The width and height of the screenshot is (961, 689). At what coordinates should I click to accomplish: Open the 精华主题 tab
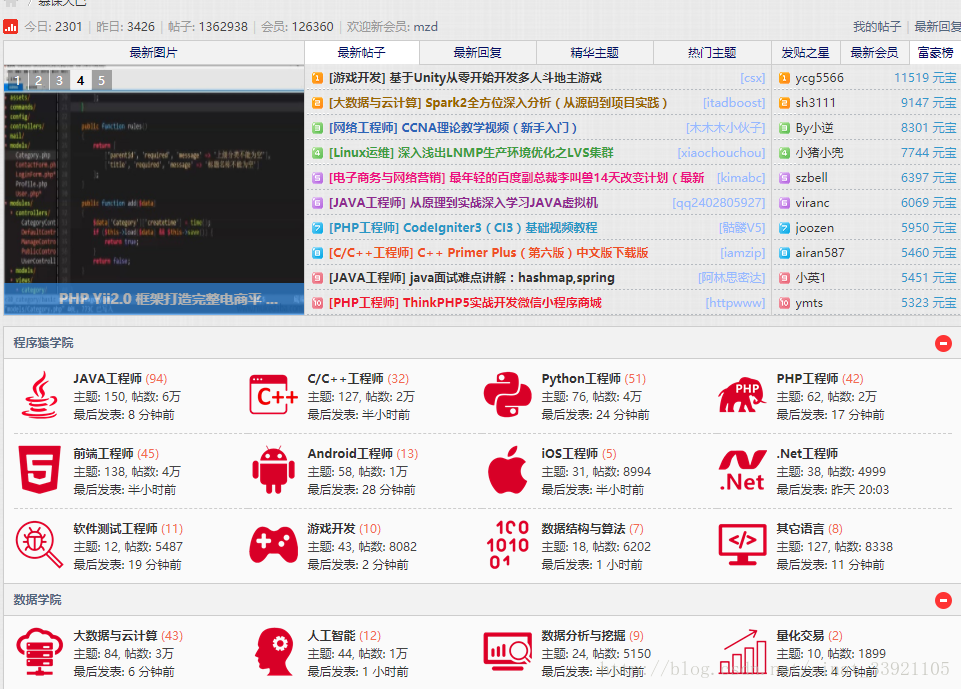pyautogui.click(x=594, y=53)
